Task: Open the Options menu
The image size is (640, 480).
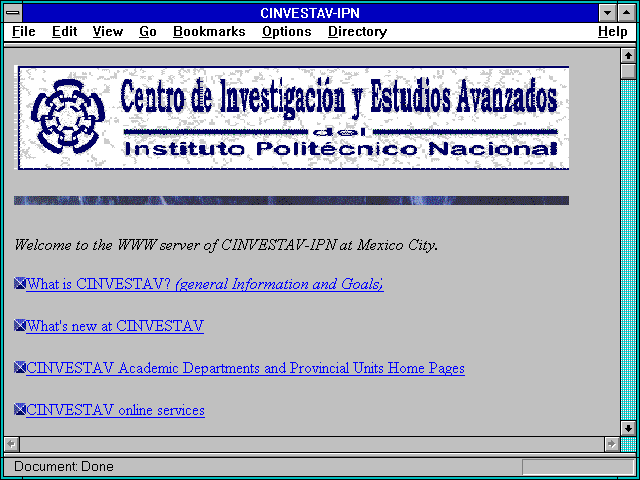Action: point(287,32)
